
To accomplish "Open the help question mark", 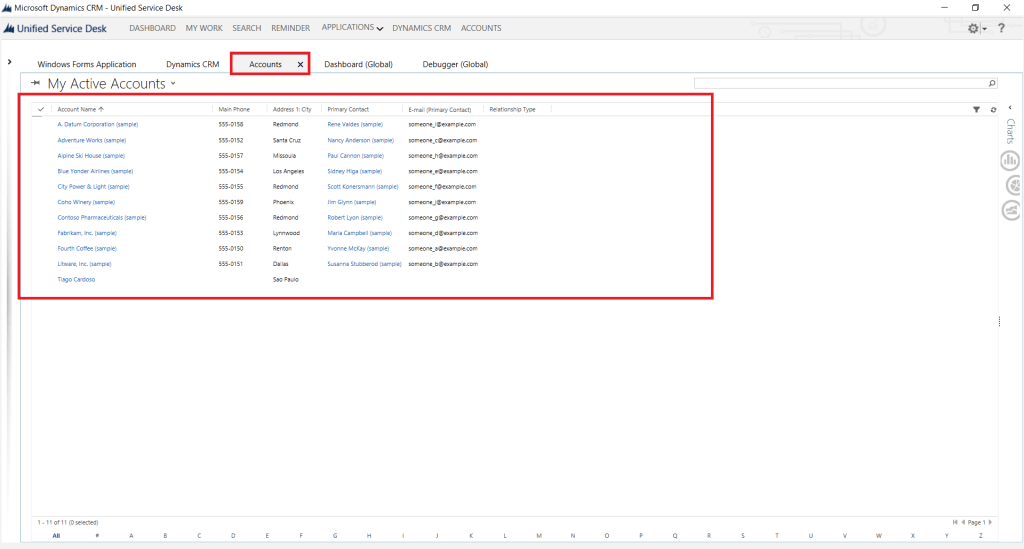I will (x=1001, y=28).
